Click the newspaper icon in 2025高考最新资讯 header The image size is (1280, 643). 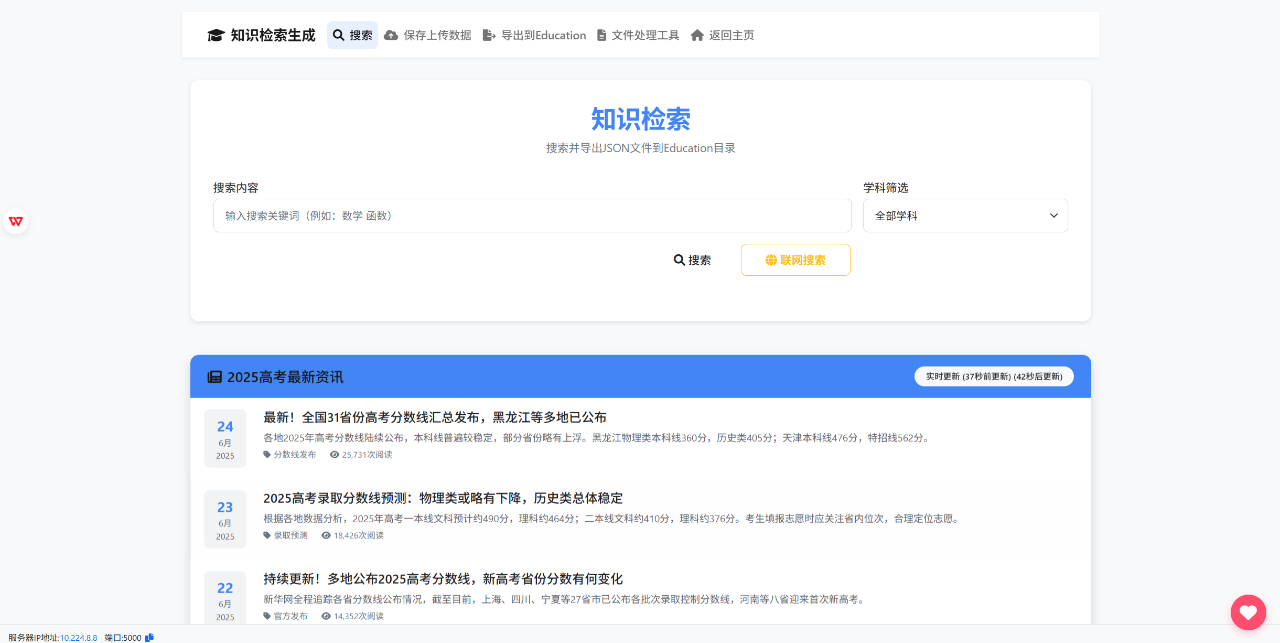click(x=214, y=377)
